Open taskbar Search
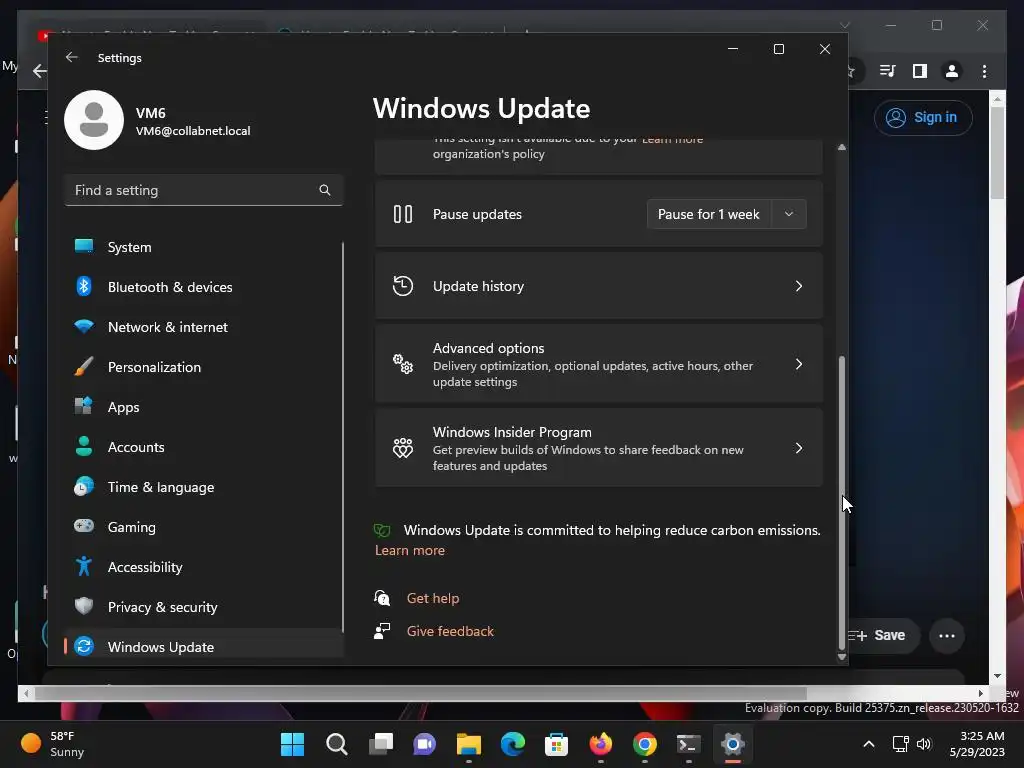This screenshot has width=1024, height=768. pos(336,744)
